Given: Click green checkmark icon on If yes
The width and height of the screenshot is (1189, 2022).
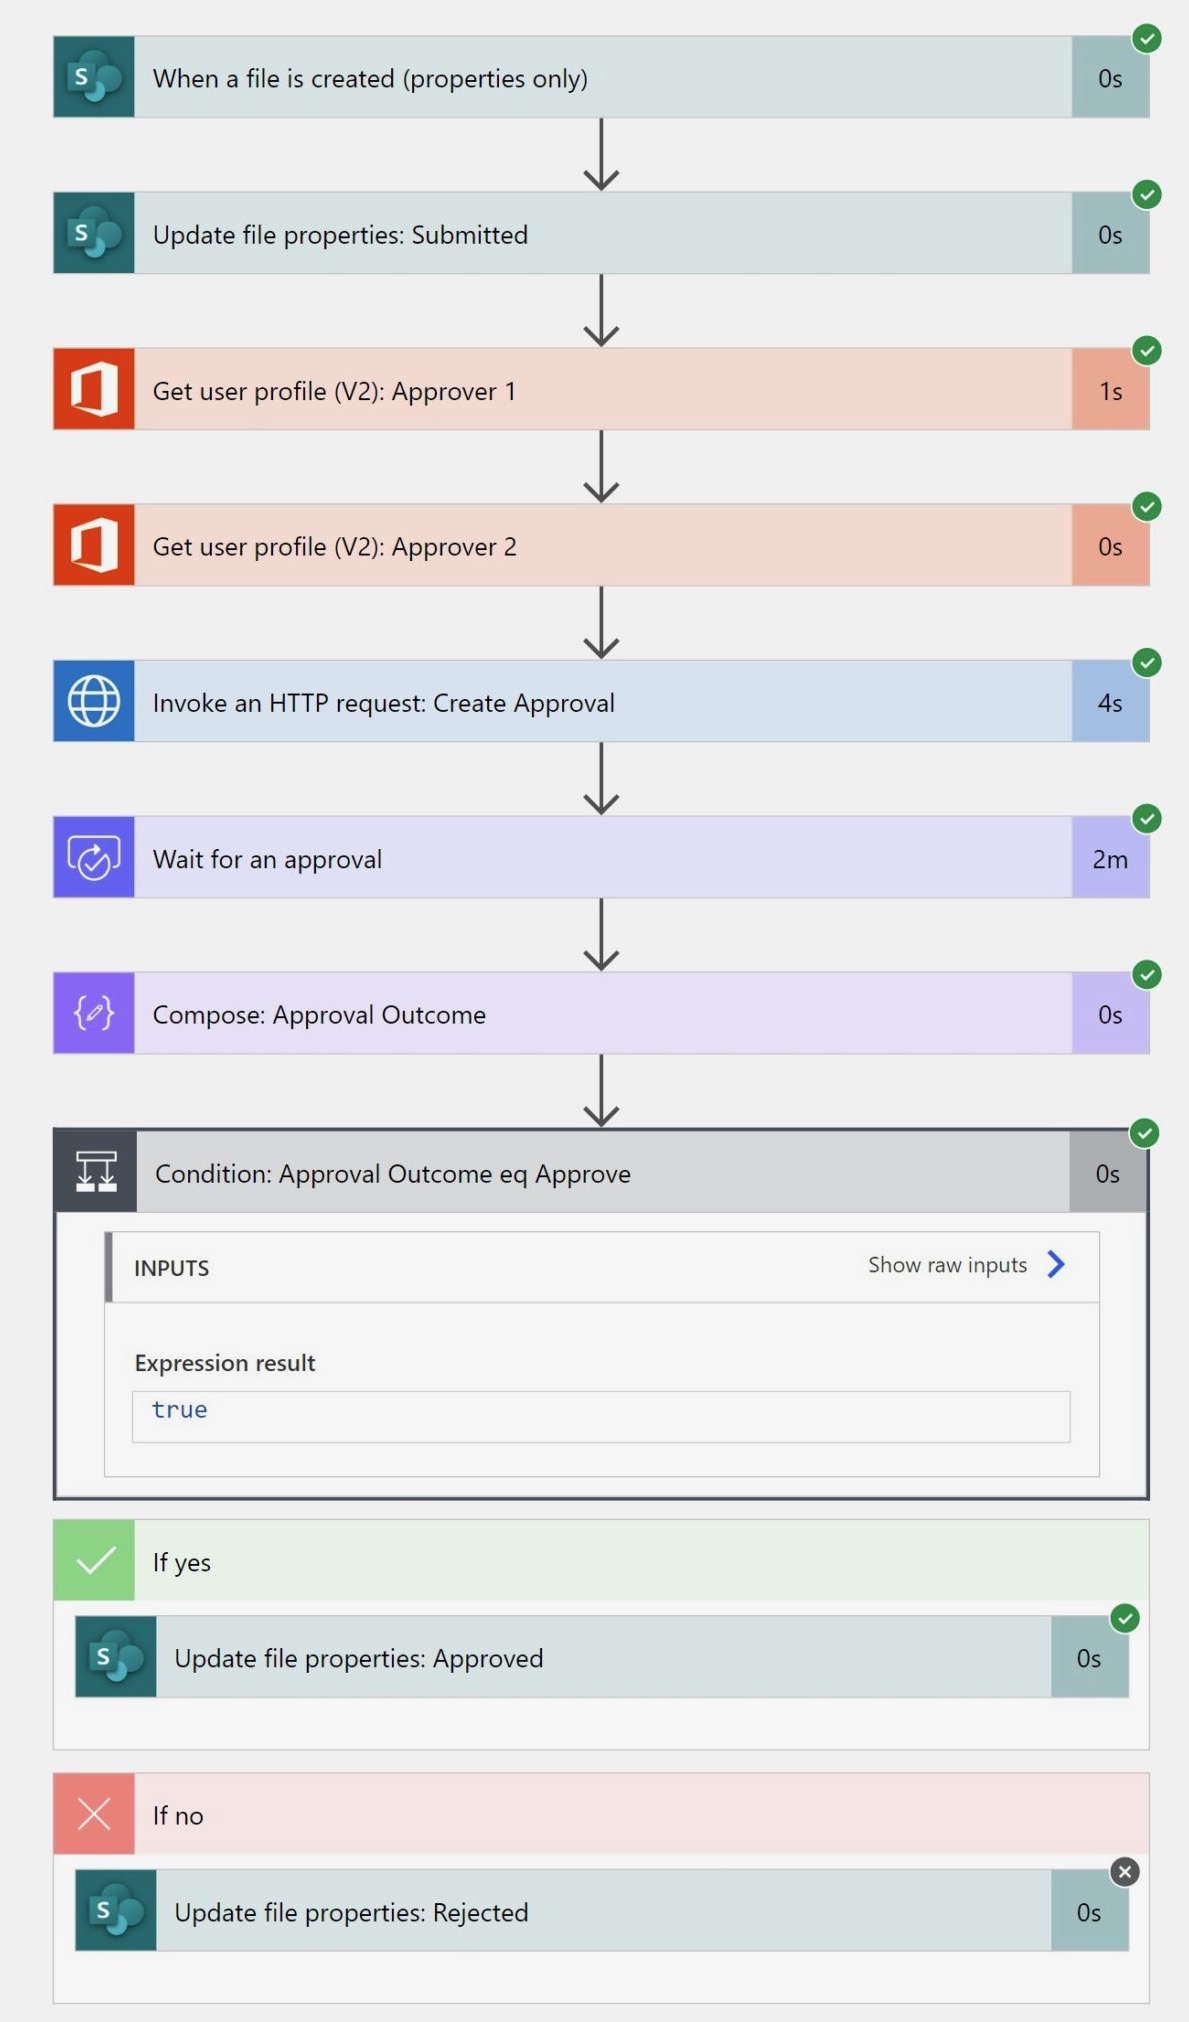Looking at the screenshot, I should click(94, 1560).
